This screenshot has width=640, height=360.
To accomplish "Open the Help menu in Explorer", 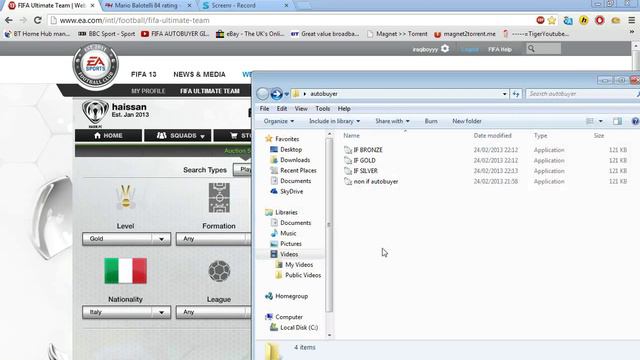I will pos(344,109).
